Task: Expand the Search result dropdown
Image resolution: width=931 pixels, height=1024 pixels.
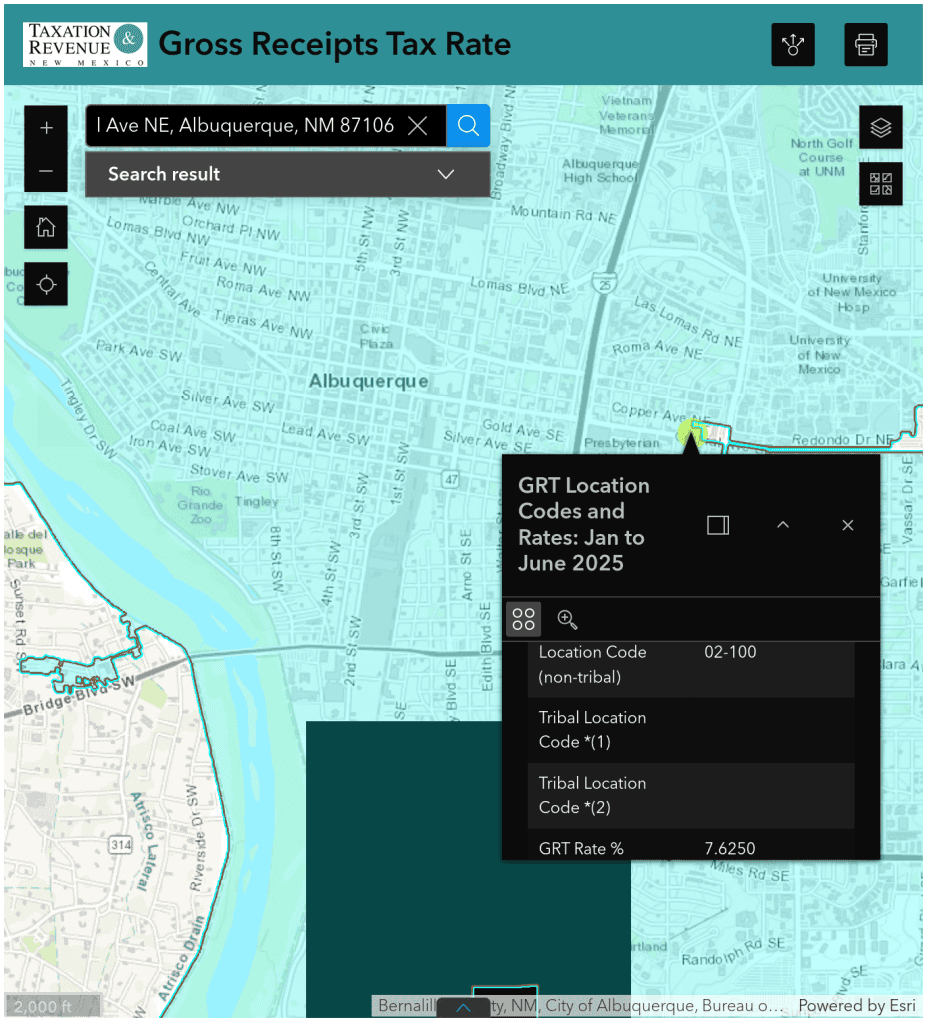Action: (x=447, y=175)
